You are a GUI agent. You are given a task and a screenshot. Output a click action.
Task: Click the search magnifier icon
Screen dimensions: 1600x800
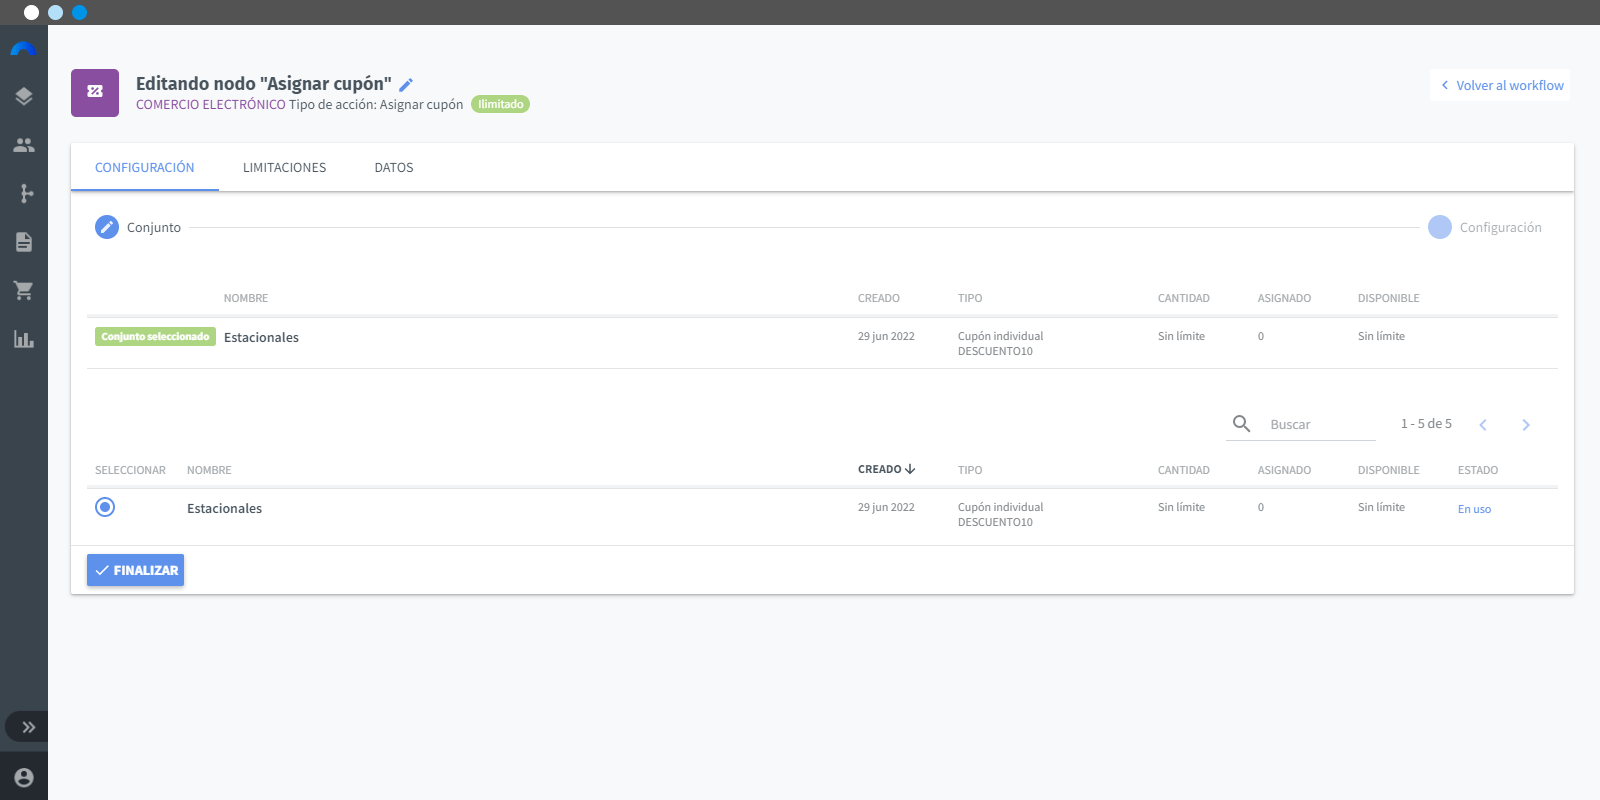1241,423
